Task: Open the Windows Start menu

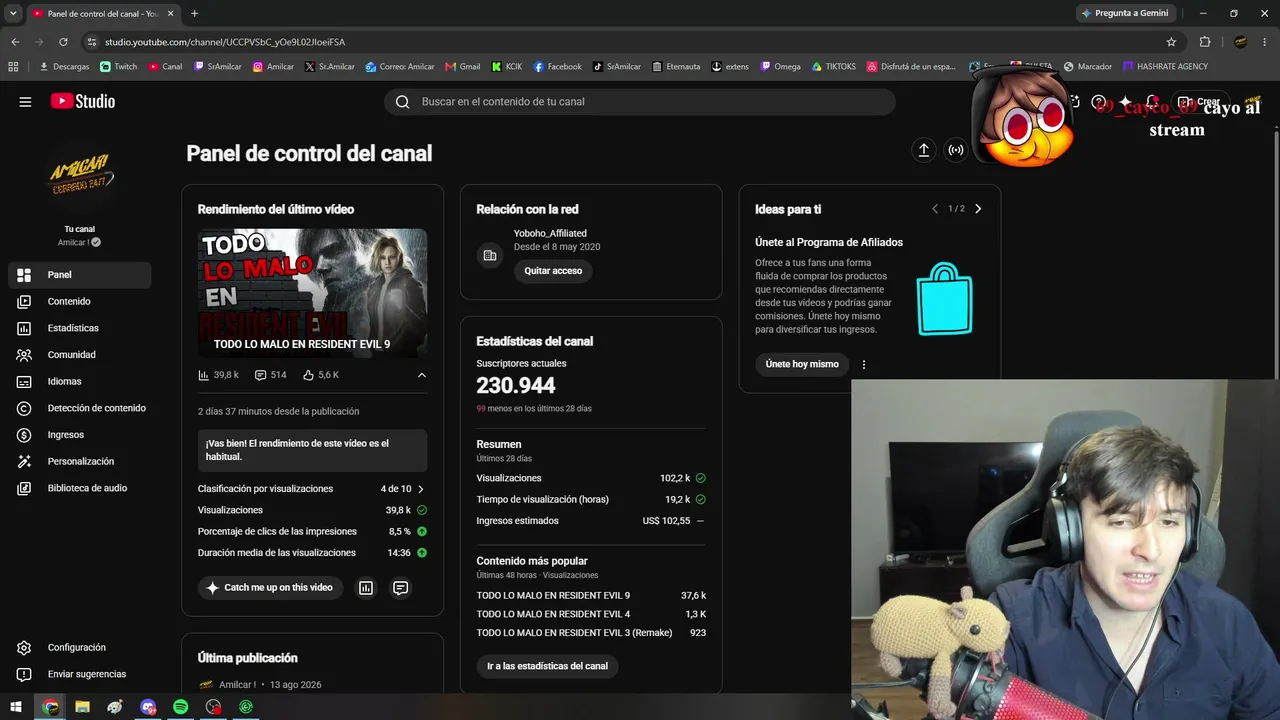Action: tap(16, 707)
